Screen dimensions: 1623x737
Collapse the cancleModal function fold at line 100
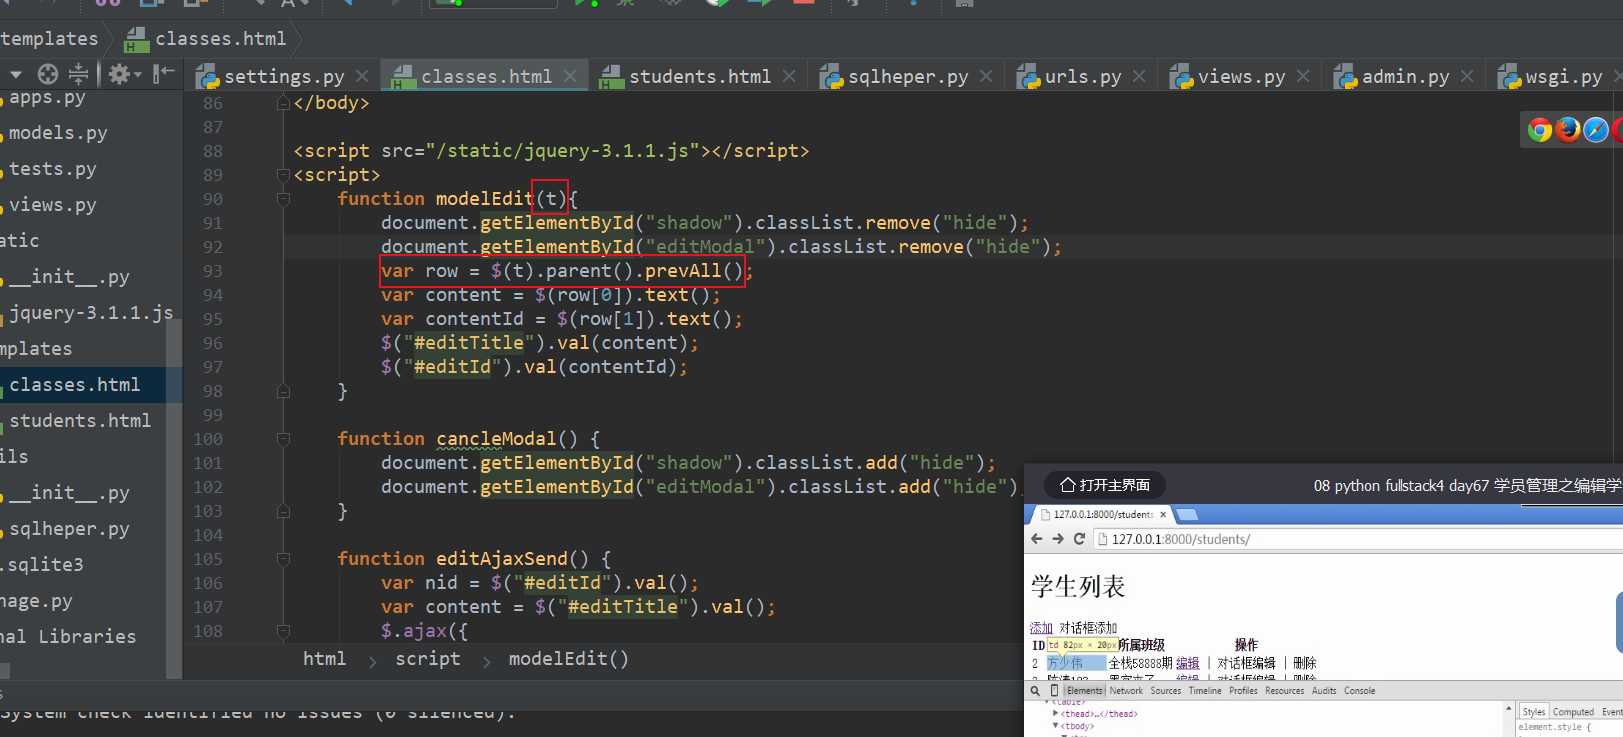click(x=283, y=439)
